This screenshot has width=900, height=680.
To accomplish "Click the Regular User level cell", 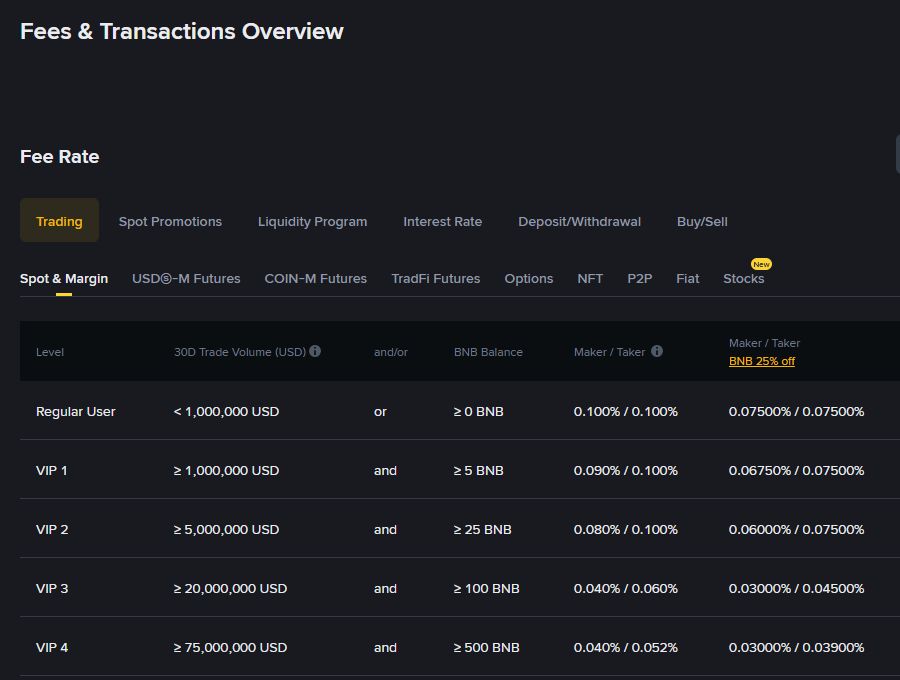I will coord(76,411).
